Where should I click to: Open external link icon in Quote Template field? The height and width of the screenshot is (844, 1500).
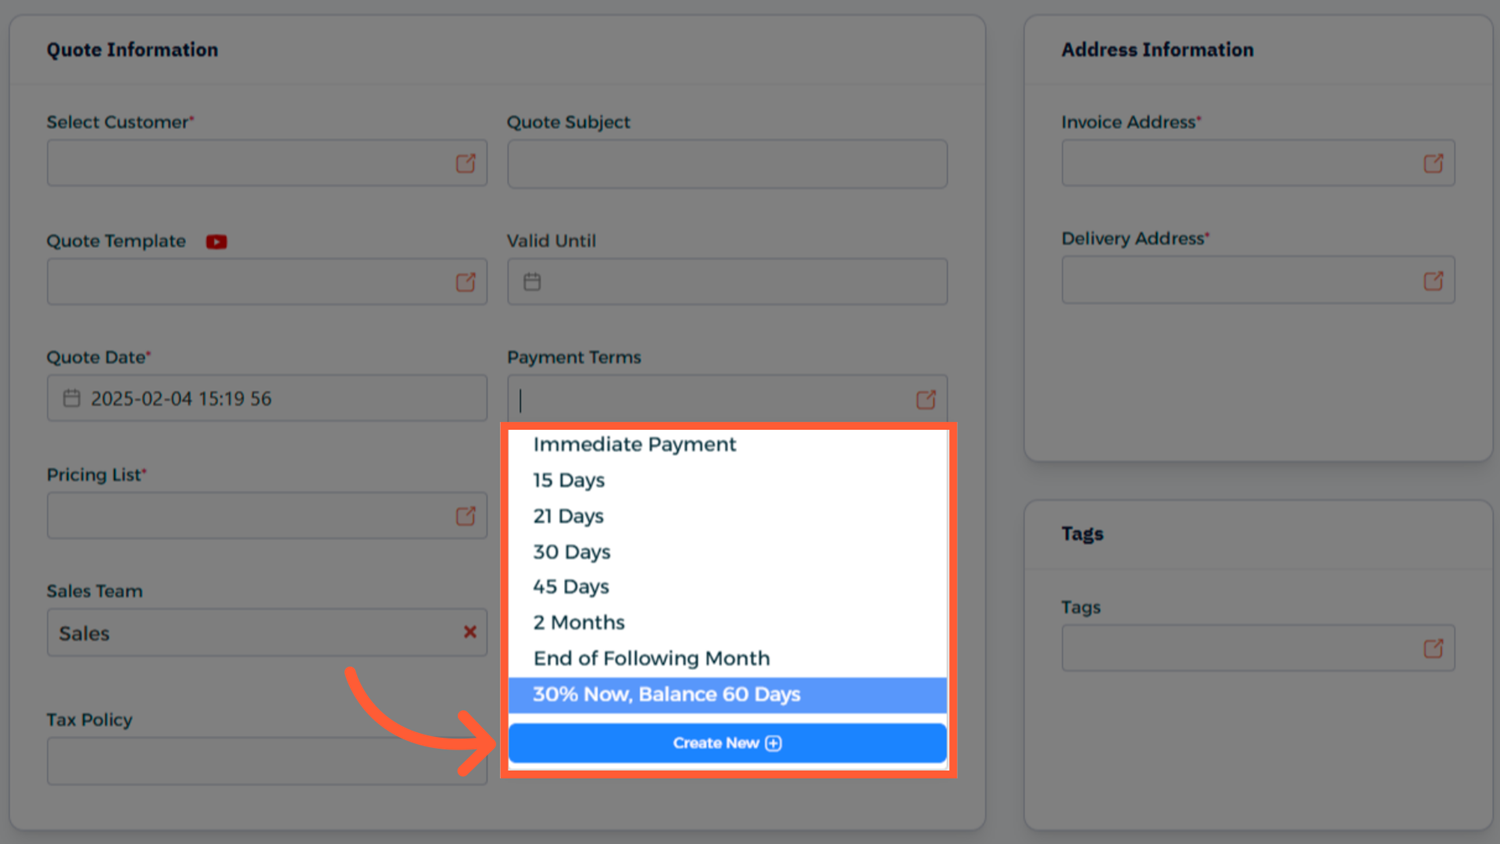pyautogui.click(x=466, y=282)
